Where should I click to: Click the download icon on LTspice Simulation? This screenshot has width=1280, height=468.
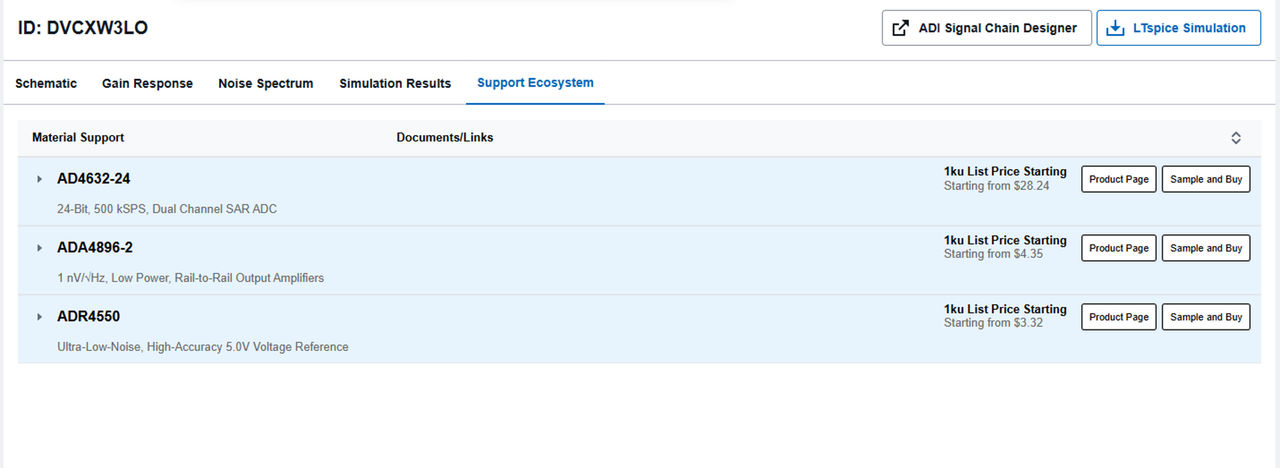[x=1117, y=28]
